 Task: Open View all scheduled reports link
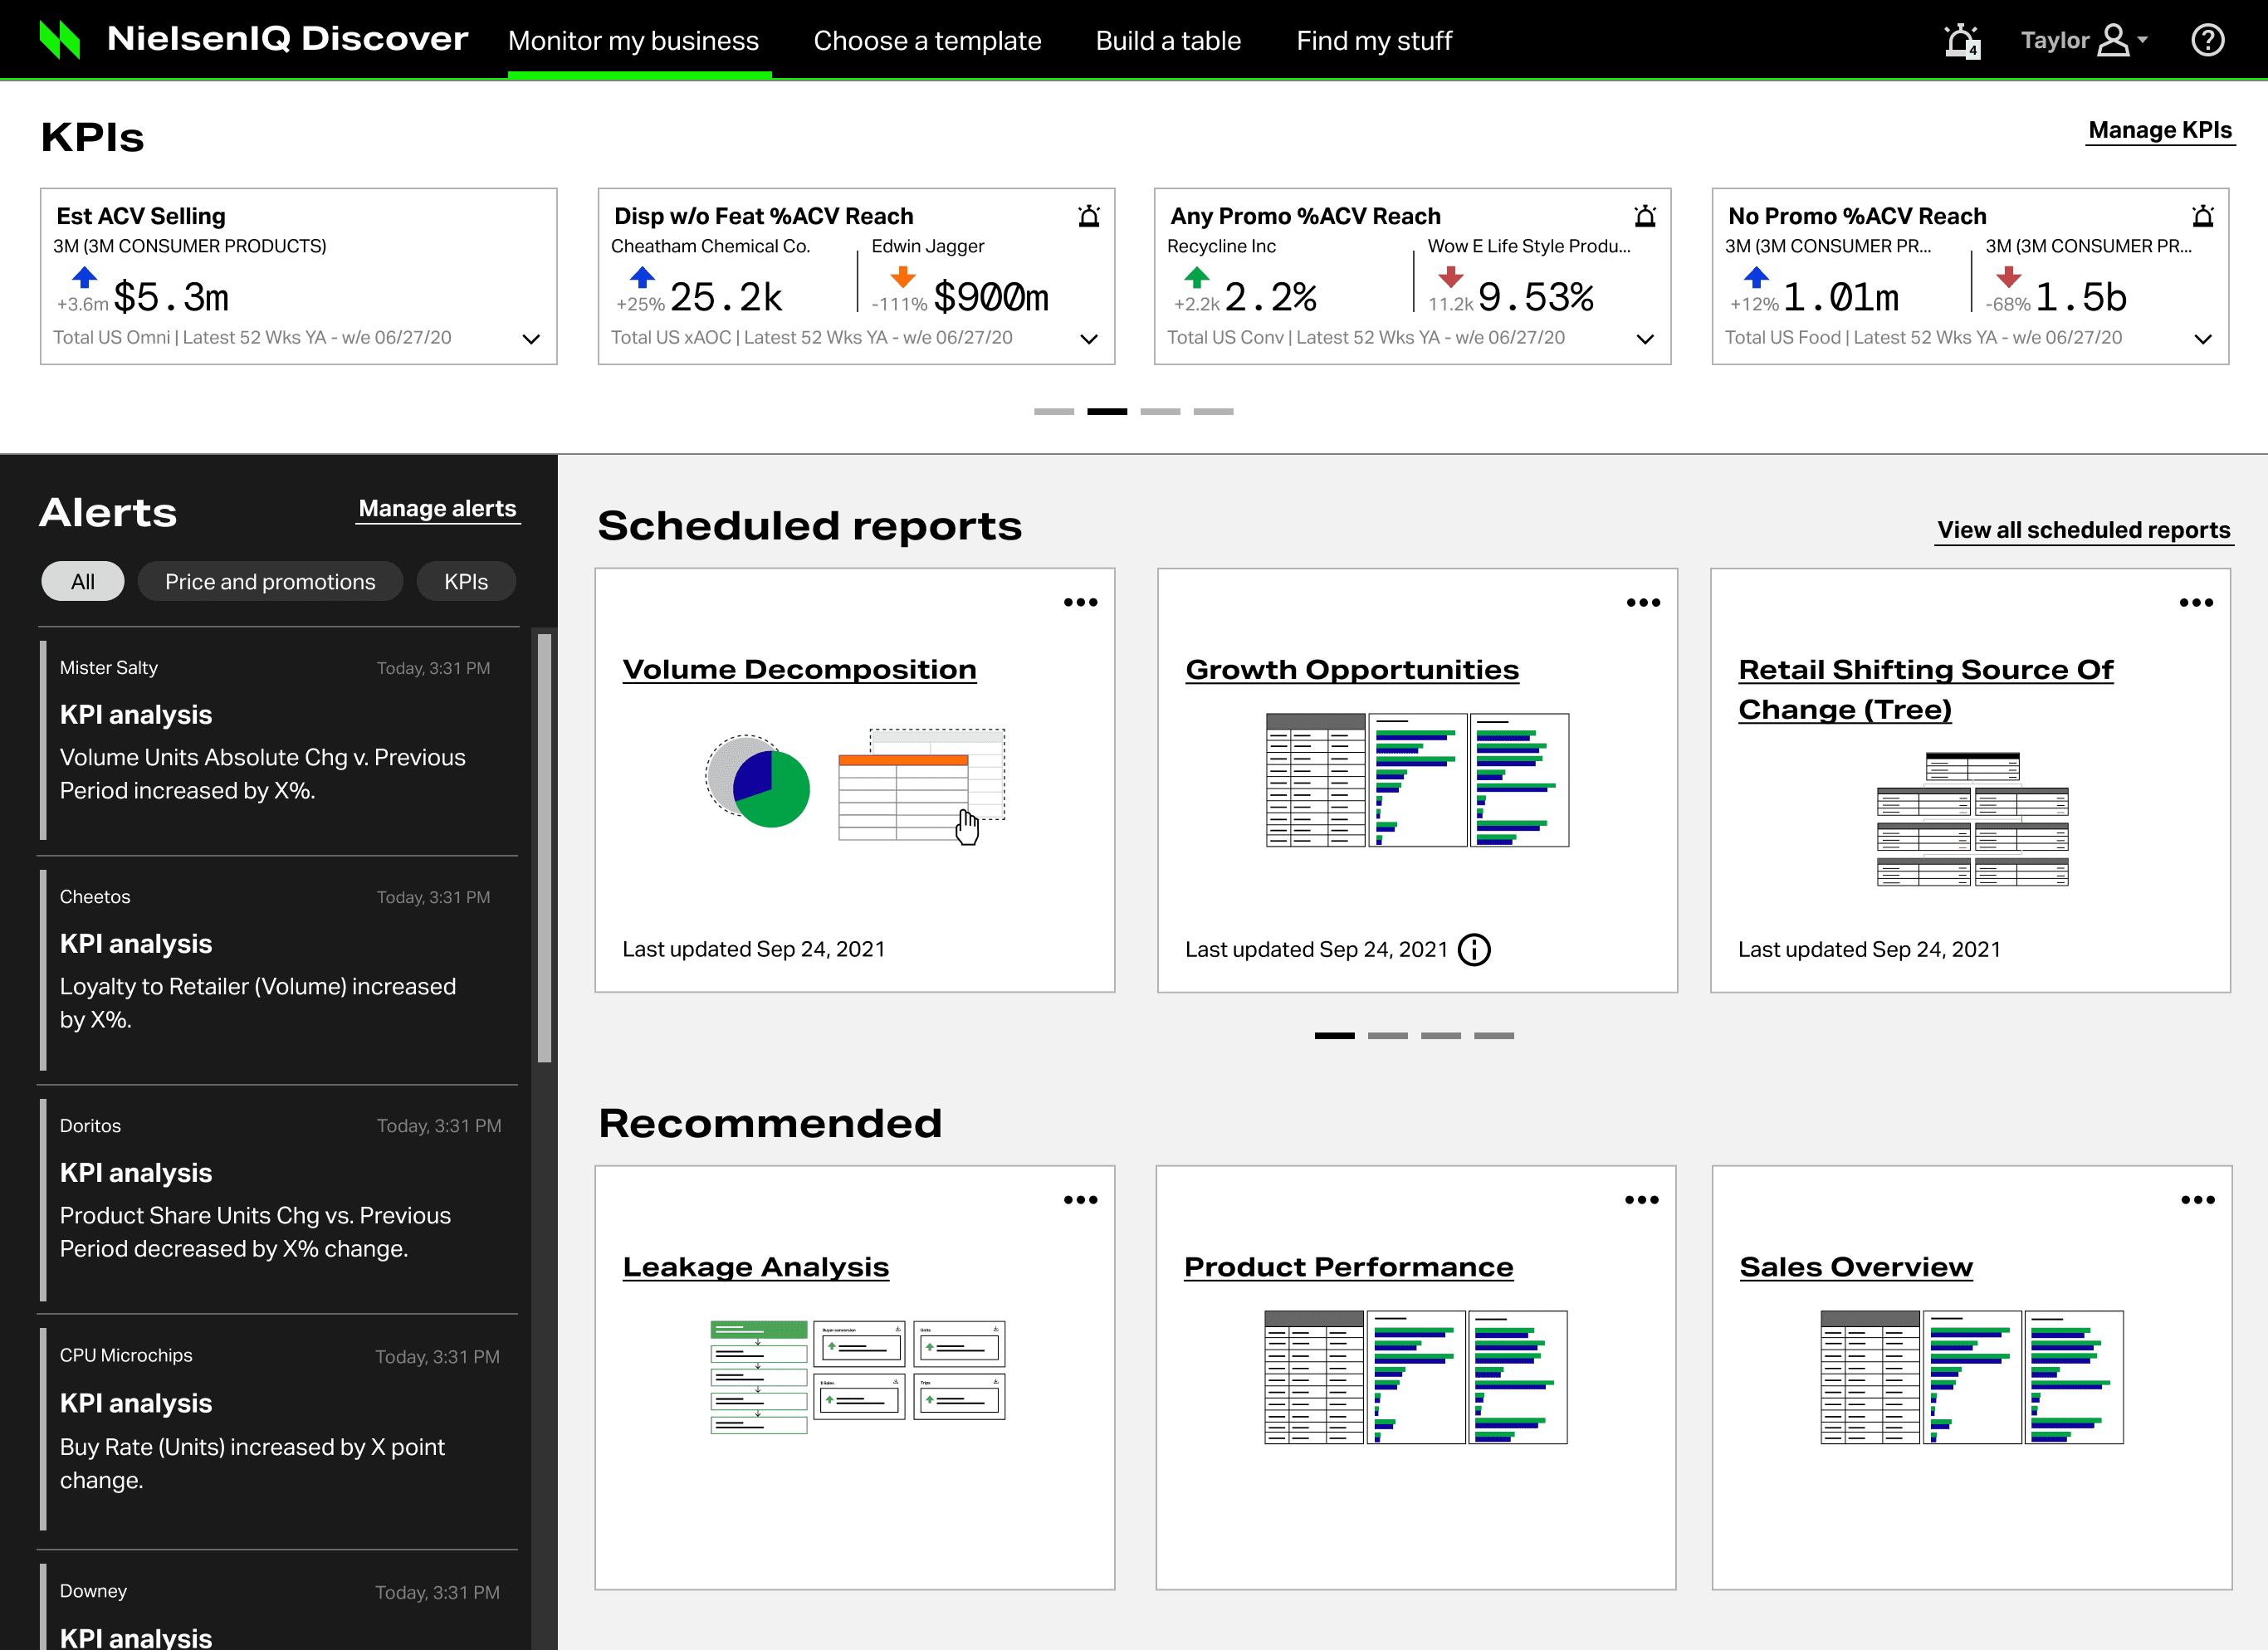(2084, 530)
